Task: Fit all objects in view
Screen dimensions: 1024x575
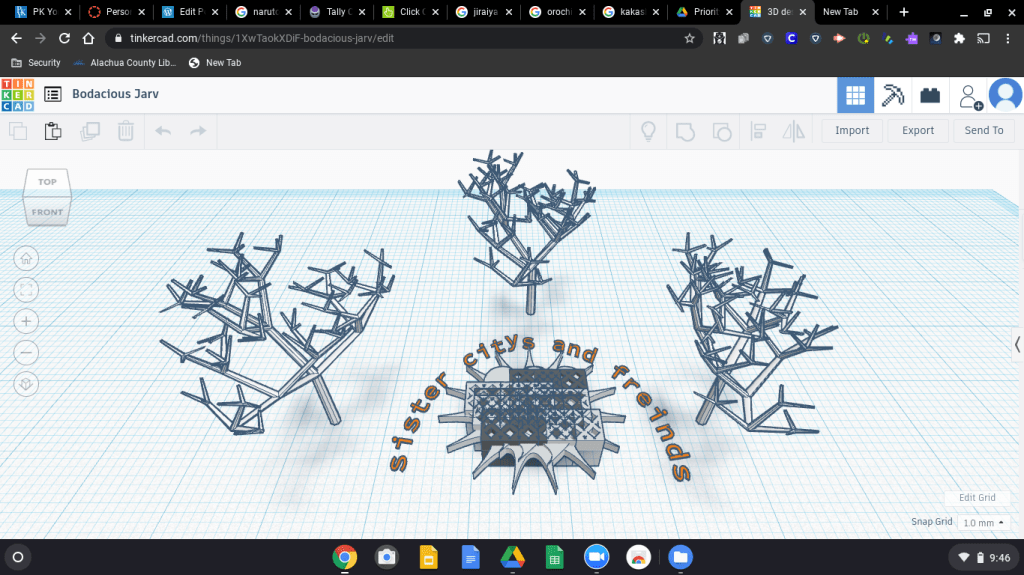Action: point(26,289)
